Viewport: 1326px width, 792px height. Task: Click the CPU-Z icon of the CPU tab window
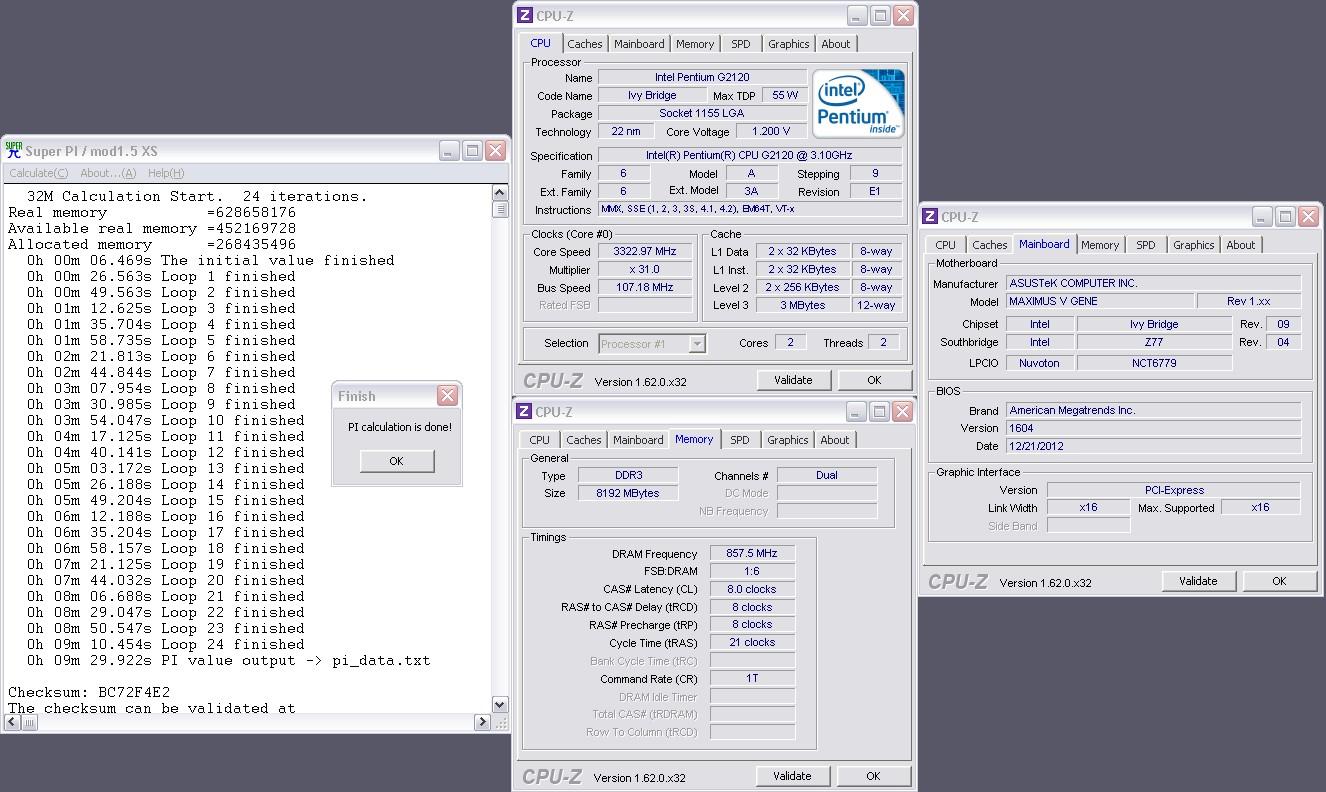click(x=525, y=15)
